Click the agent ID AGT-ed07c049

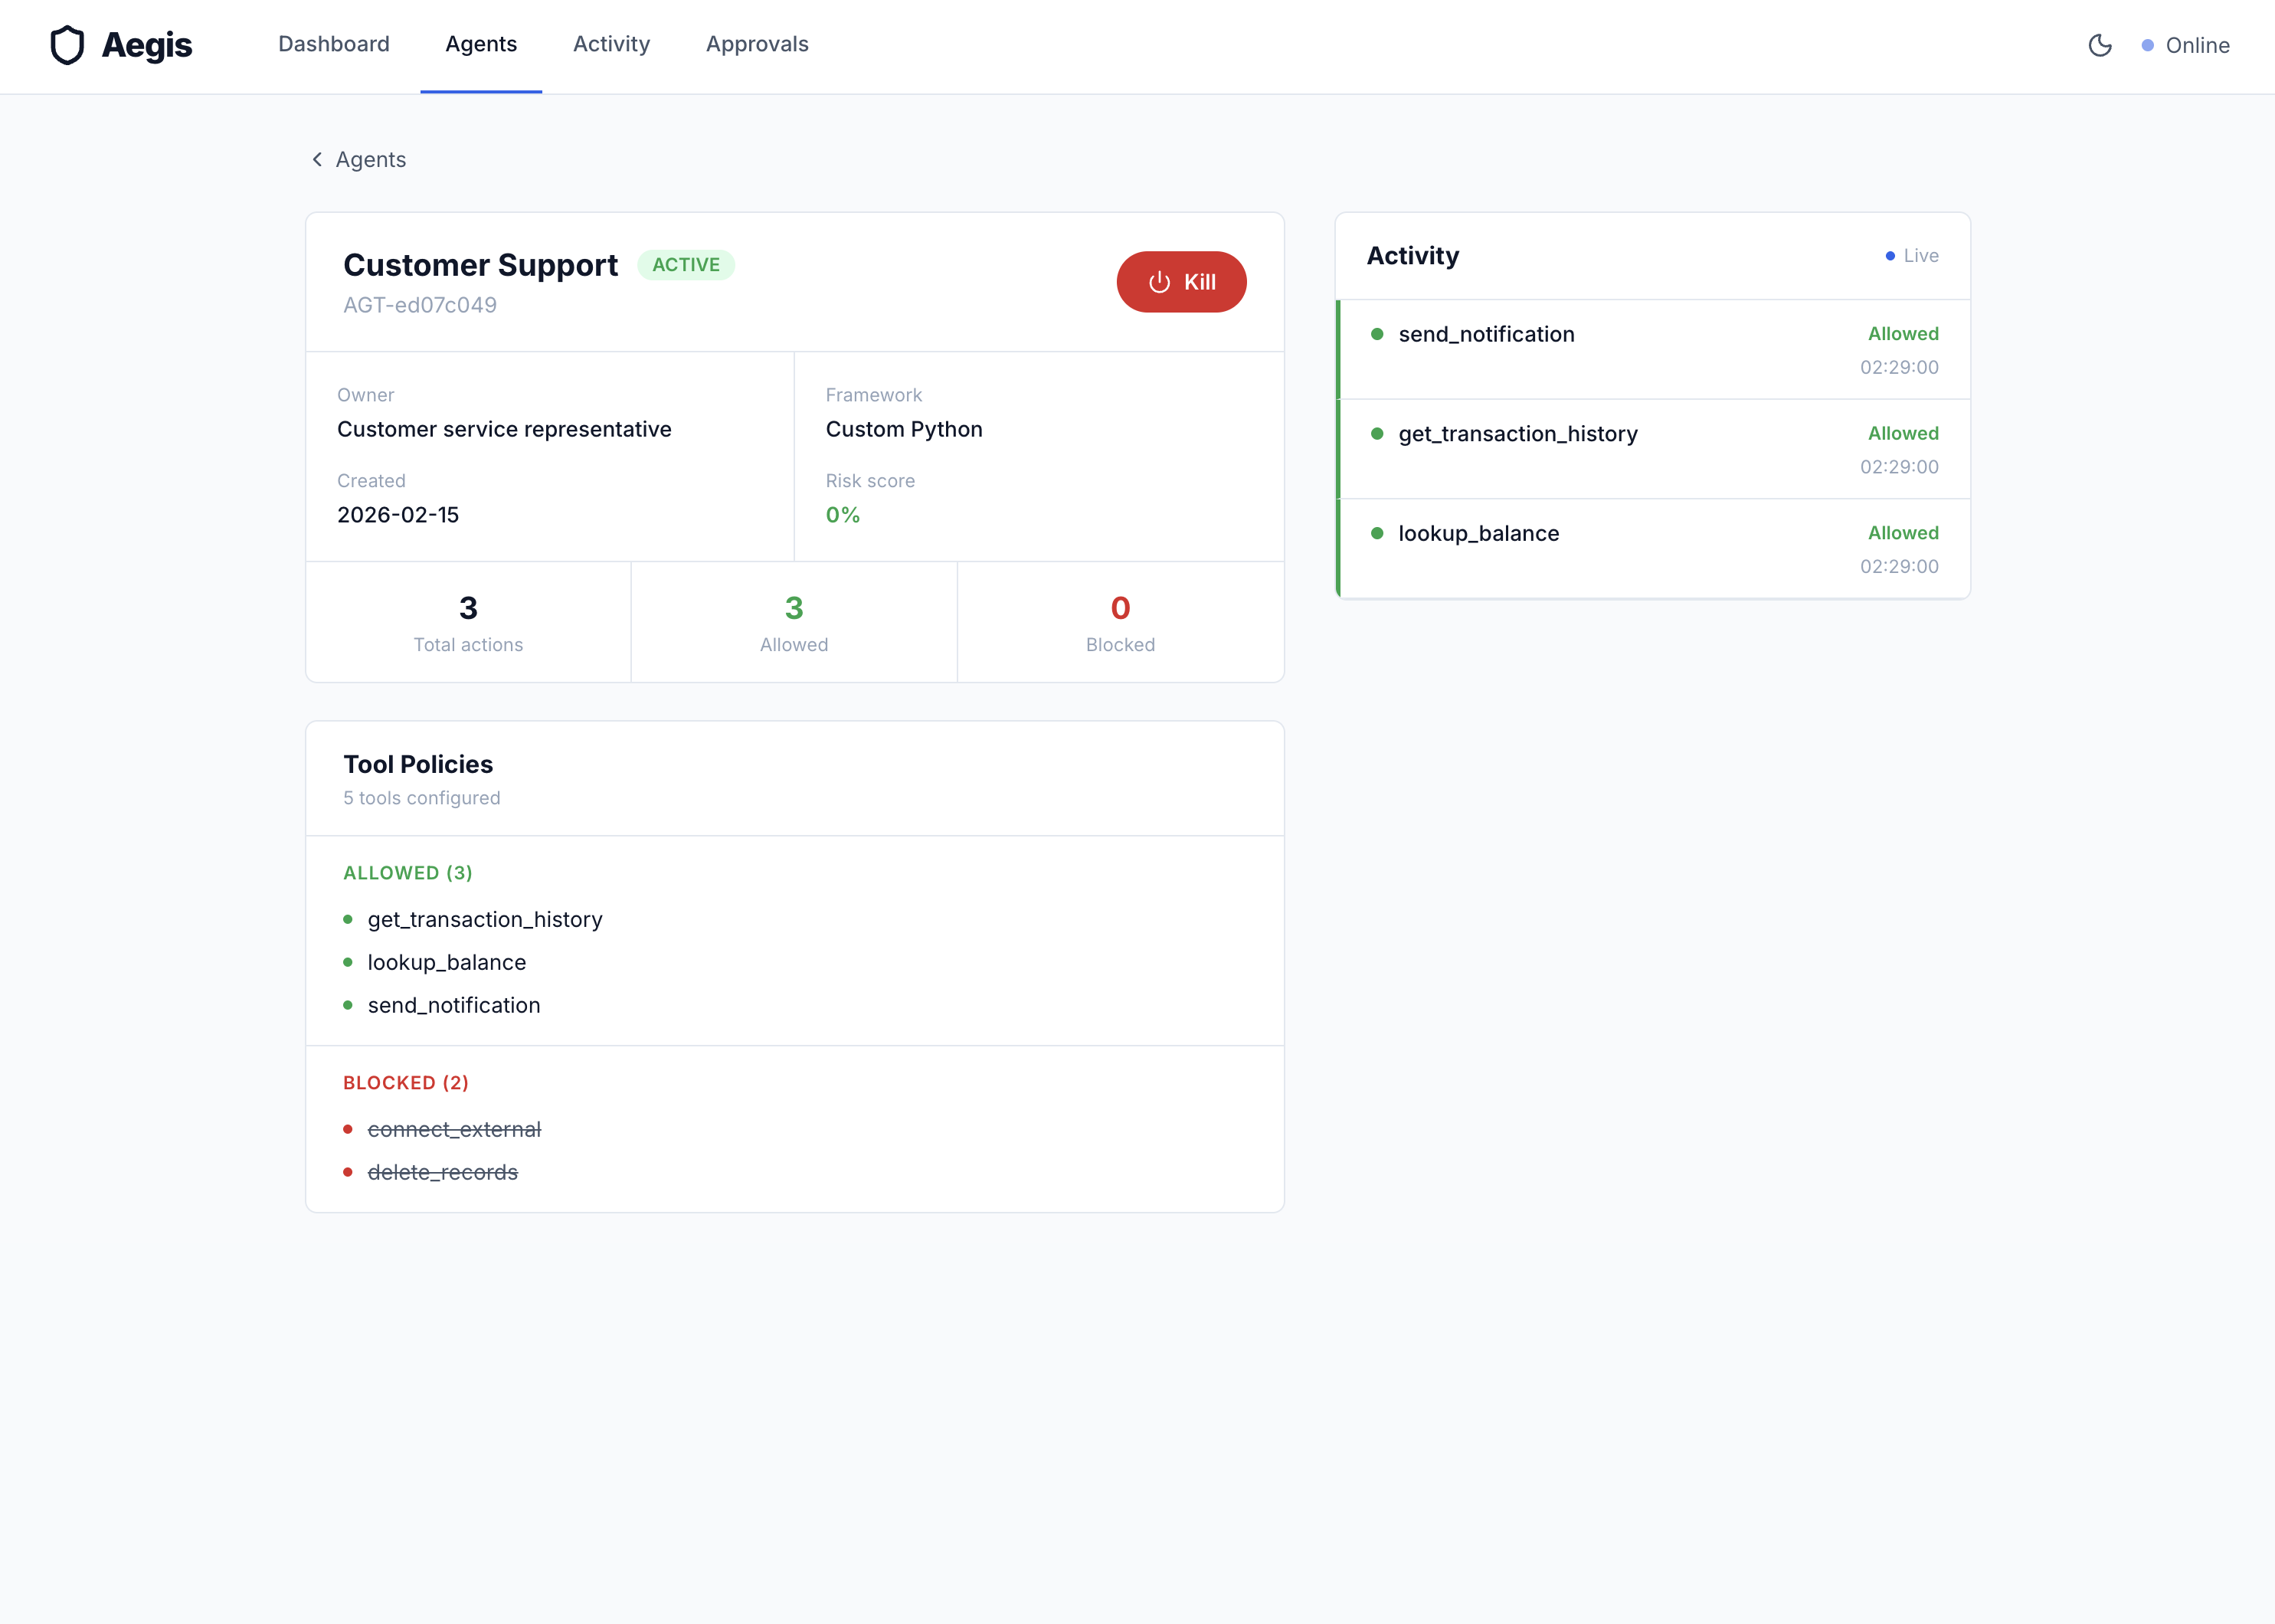(x=419, y=305)
